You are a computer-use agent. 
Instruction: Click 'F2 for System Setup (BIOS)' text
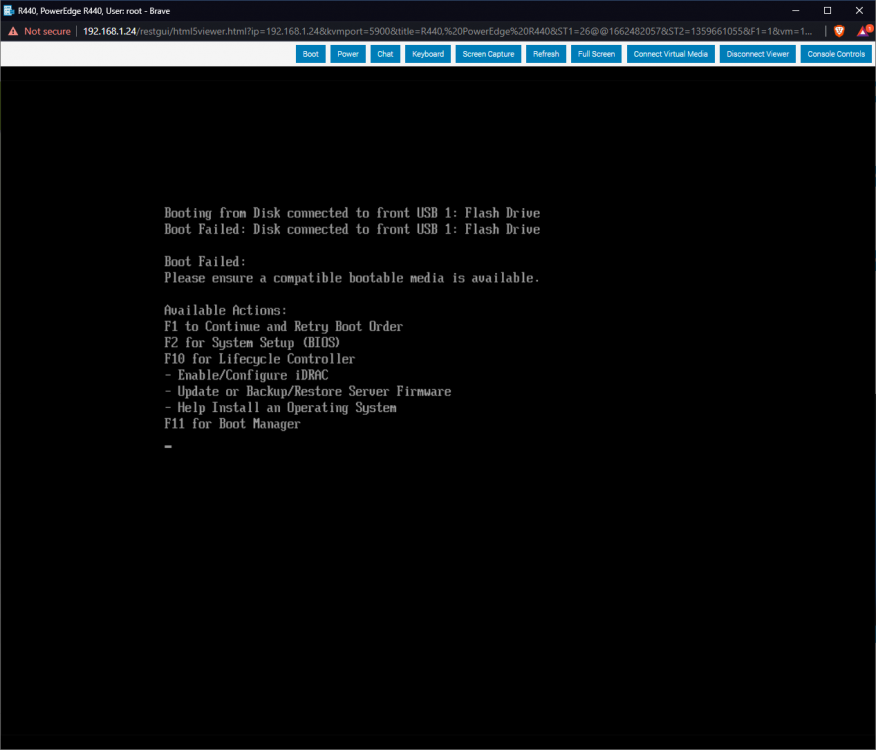coord(252,343)
